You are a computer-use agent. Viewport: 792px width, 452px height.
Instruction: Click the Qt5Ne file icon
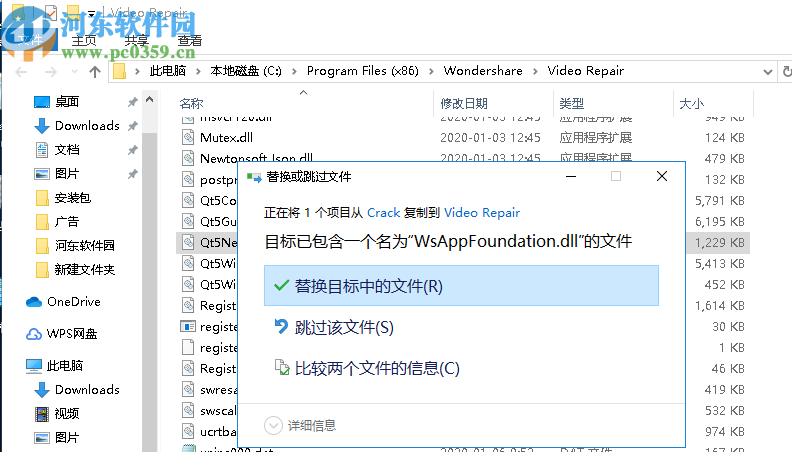coord(188,242)
